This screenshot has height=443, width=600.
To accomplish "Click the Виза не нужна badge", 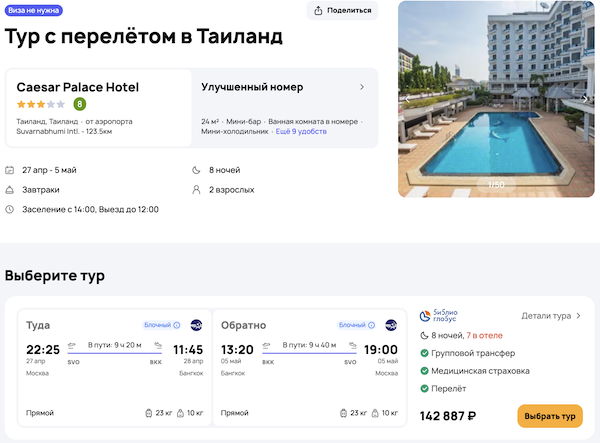I will (x=32, y=10).
